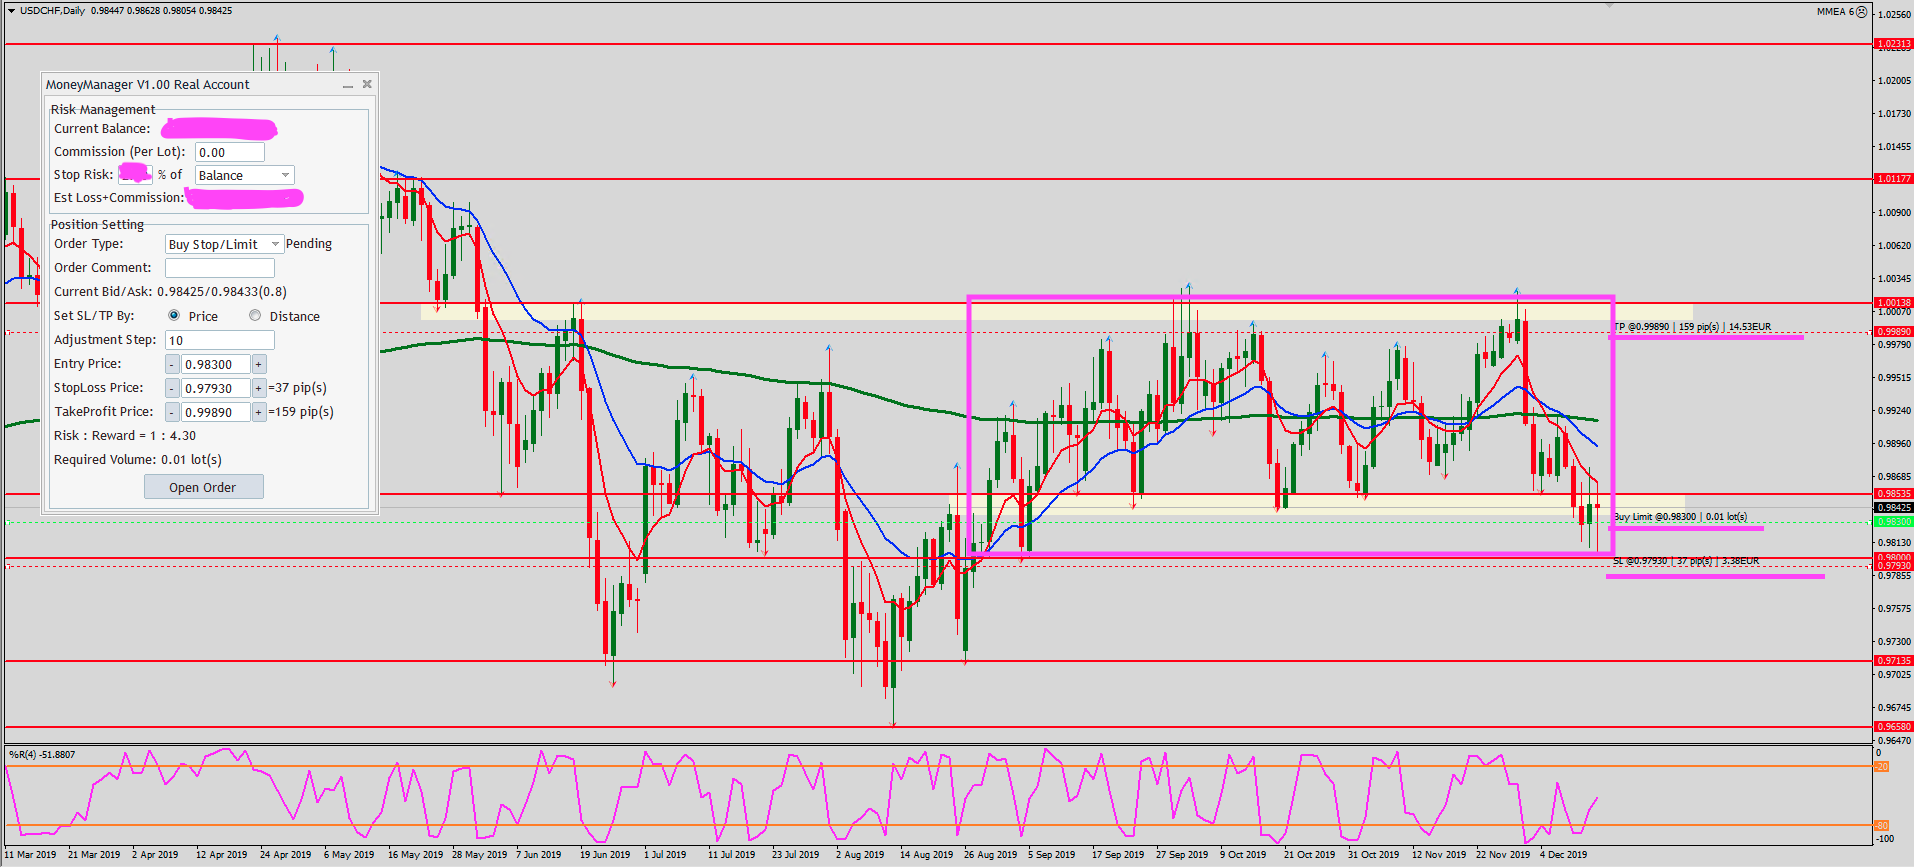
Task: Click the orange -20 level label in indicator
Action: 1881,767
